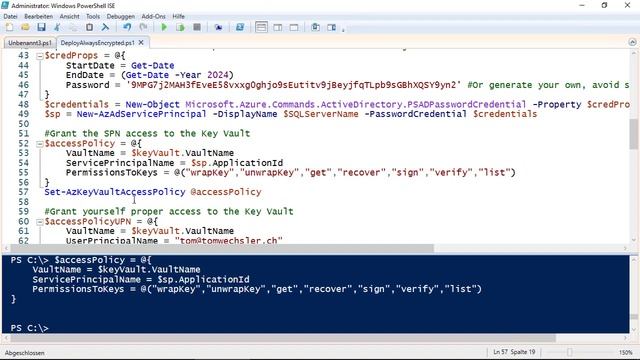640x360 pixels.
Task: Redo the last edit
Action: click(x=143, y=27)
